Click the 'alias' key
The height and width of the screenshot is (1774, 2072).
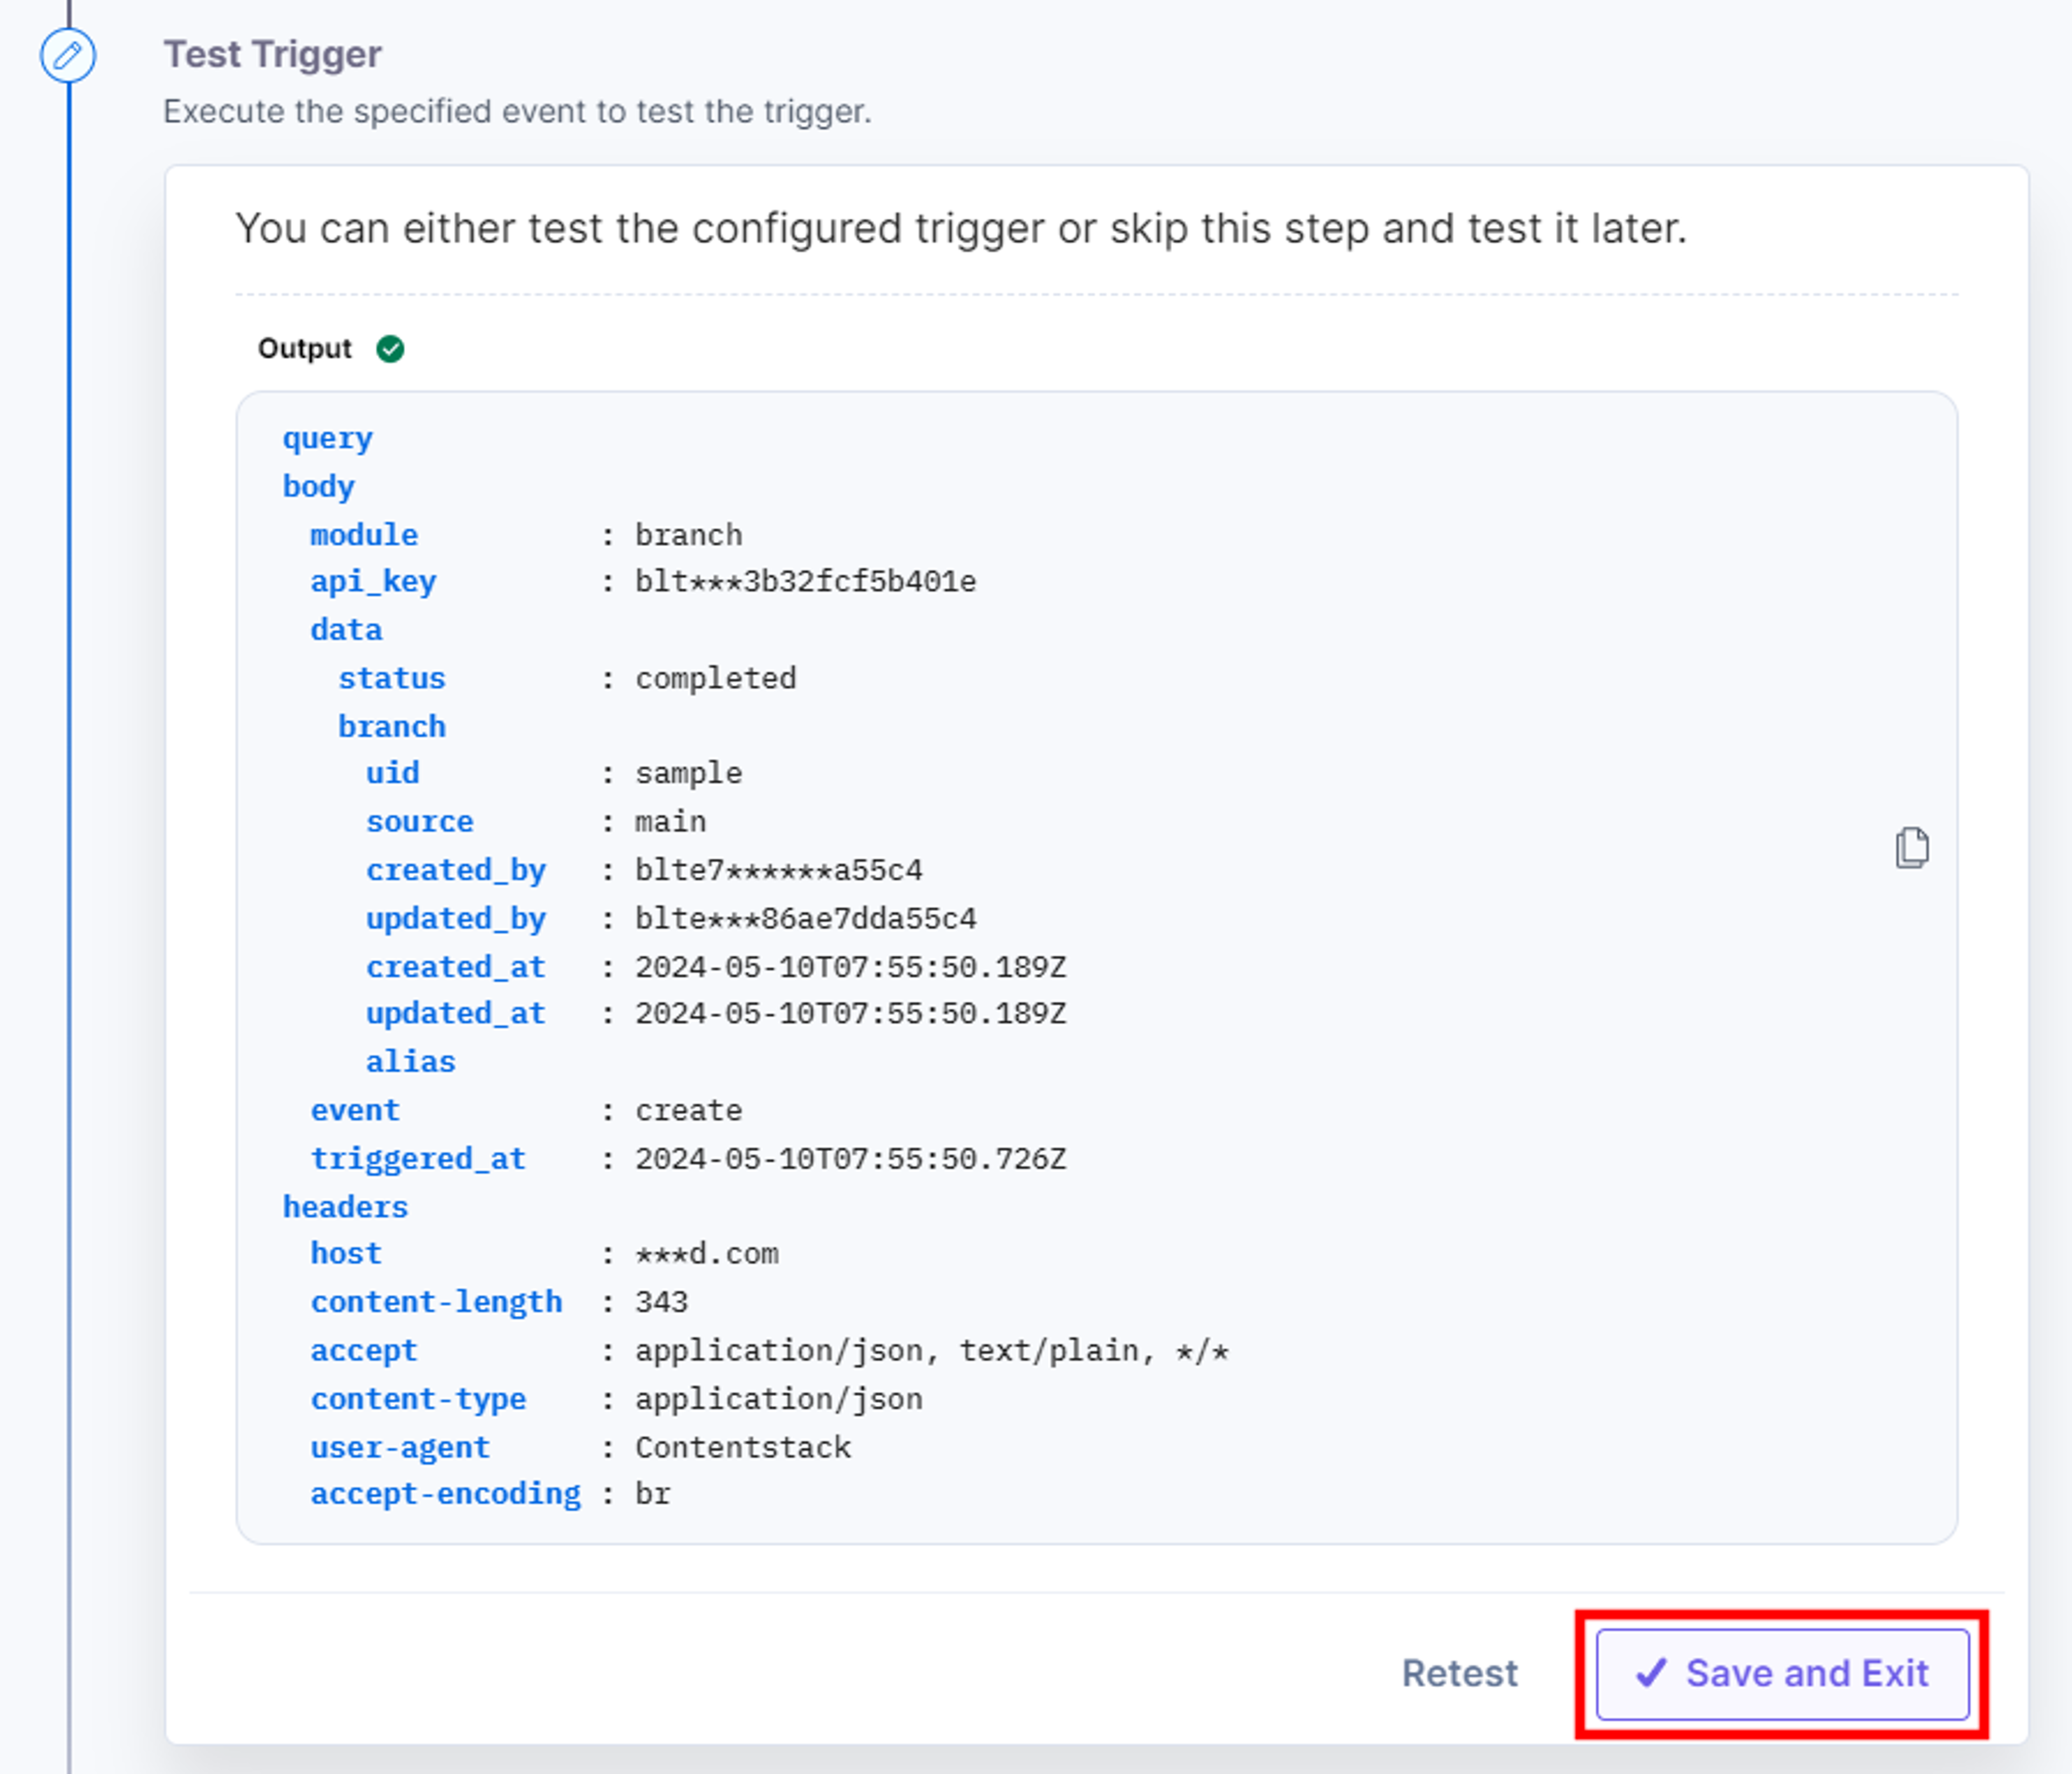click(410, 1062)
